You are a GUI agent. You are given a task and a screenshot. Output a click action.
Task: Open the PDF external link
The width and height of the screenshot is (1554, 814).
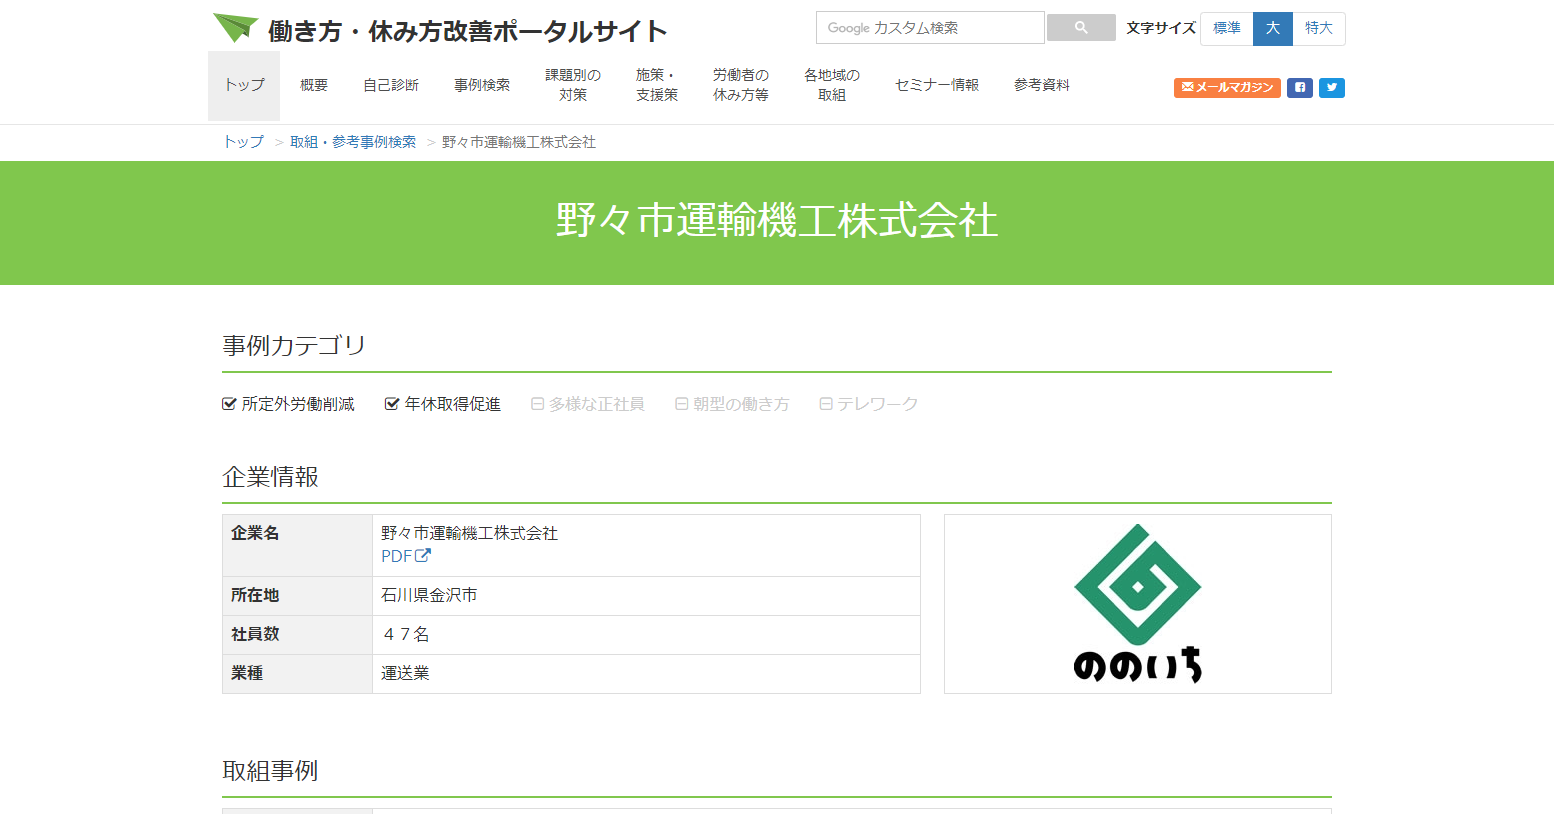pyautogui.click(x=405, y=556)
